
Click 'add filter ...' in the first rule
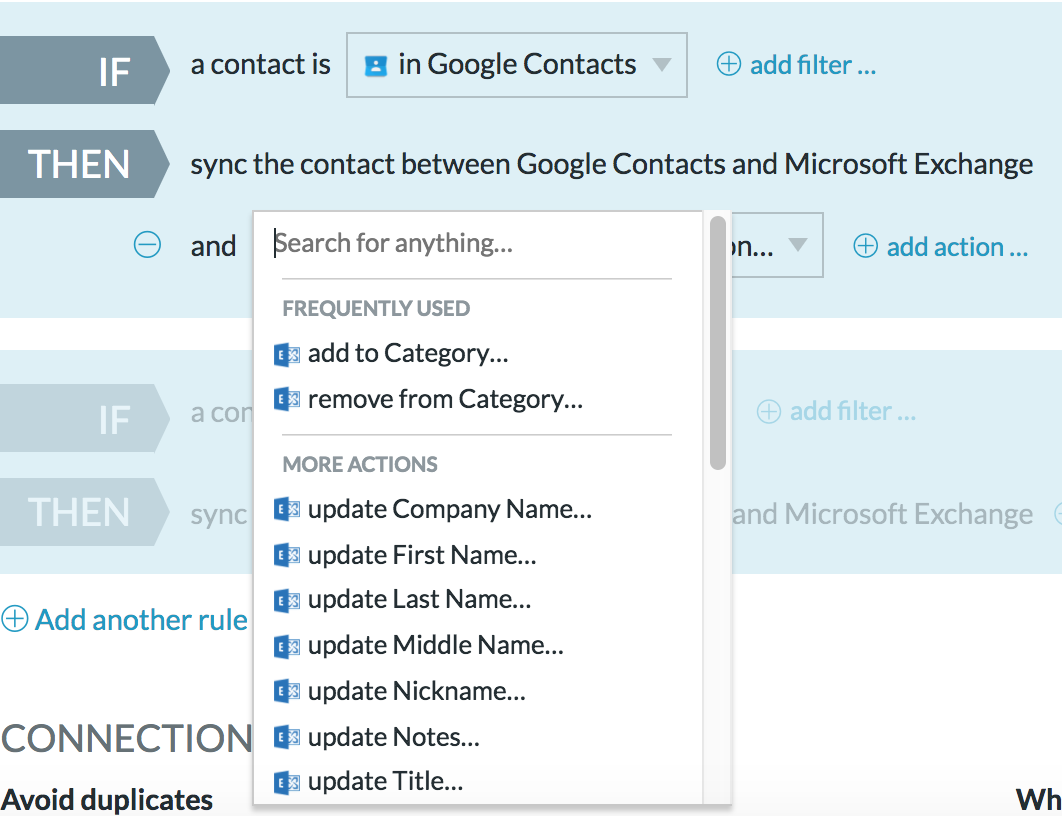click(x=813, y=65)
